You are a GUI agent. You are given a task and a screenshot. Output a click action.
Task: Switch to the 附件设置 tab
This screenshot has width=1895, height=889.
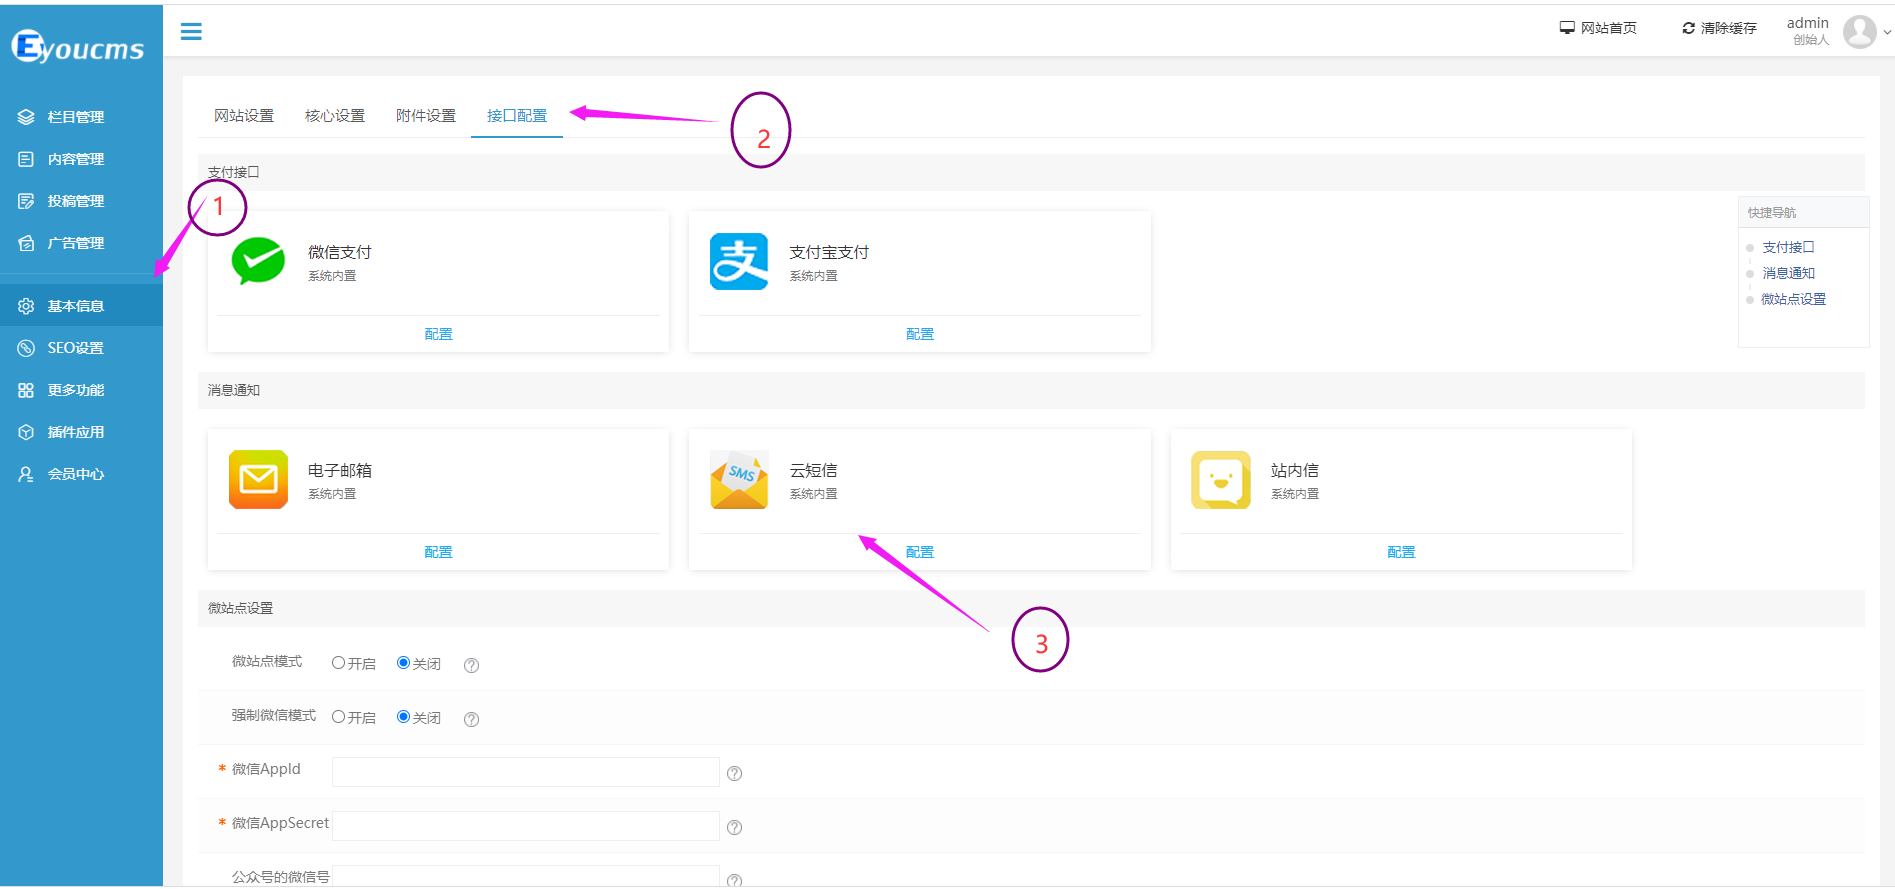(x=426, y=116)
